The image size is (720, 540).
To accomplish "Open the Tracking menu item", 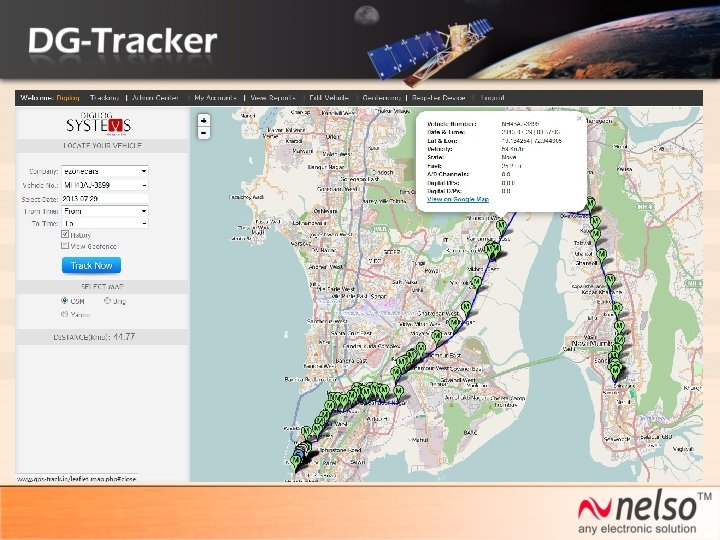I will [104, 98].
